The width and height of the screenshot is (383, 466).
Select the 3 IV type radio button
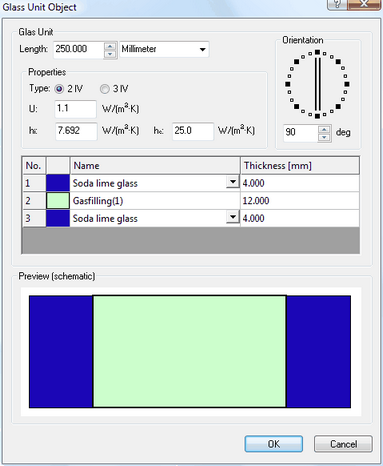click(x=105, y=89)
